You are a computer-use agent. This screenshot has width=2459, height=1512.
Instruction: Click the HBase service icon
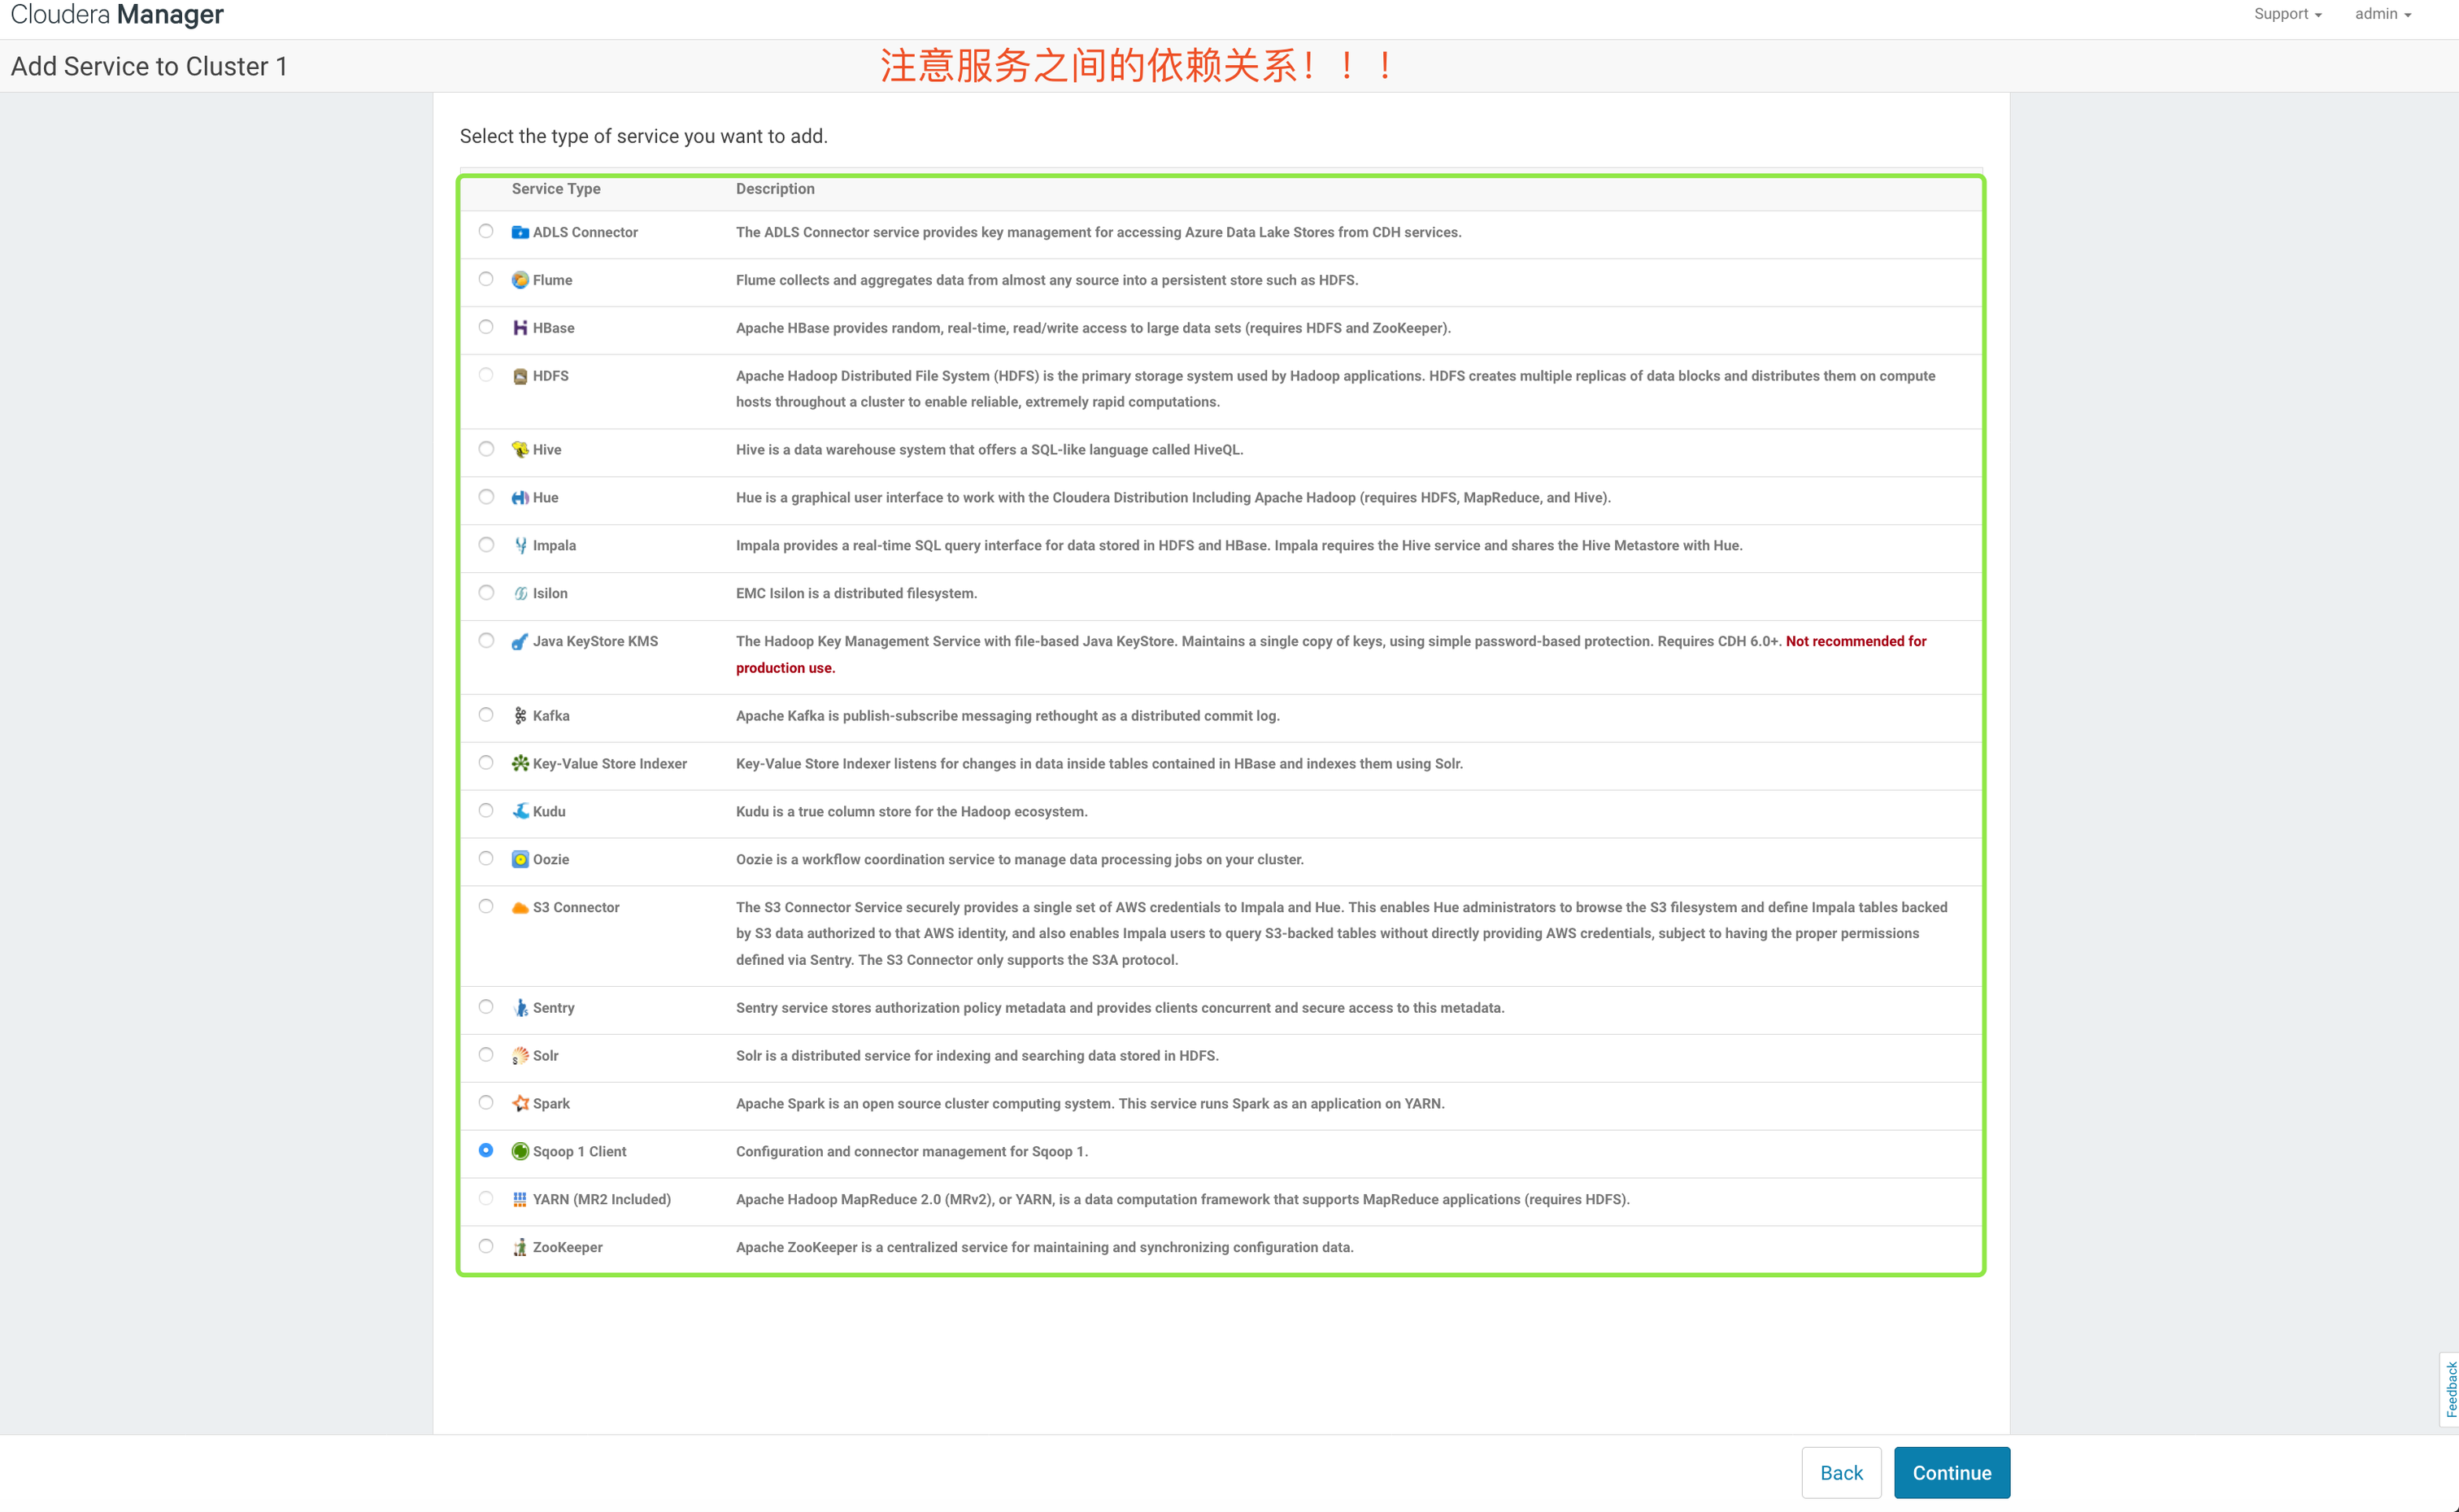(x=520, y=328)
